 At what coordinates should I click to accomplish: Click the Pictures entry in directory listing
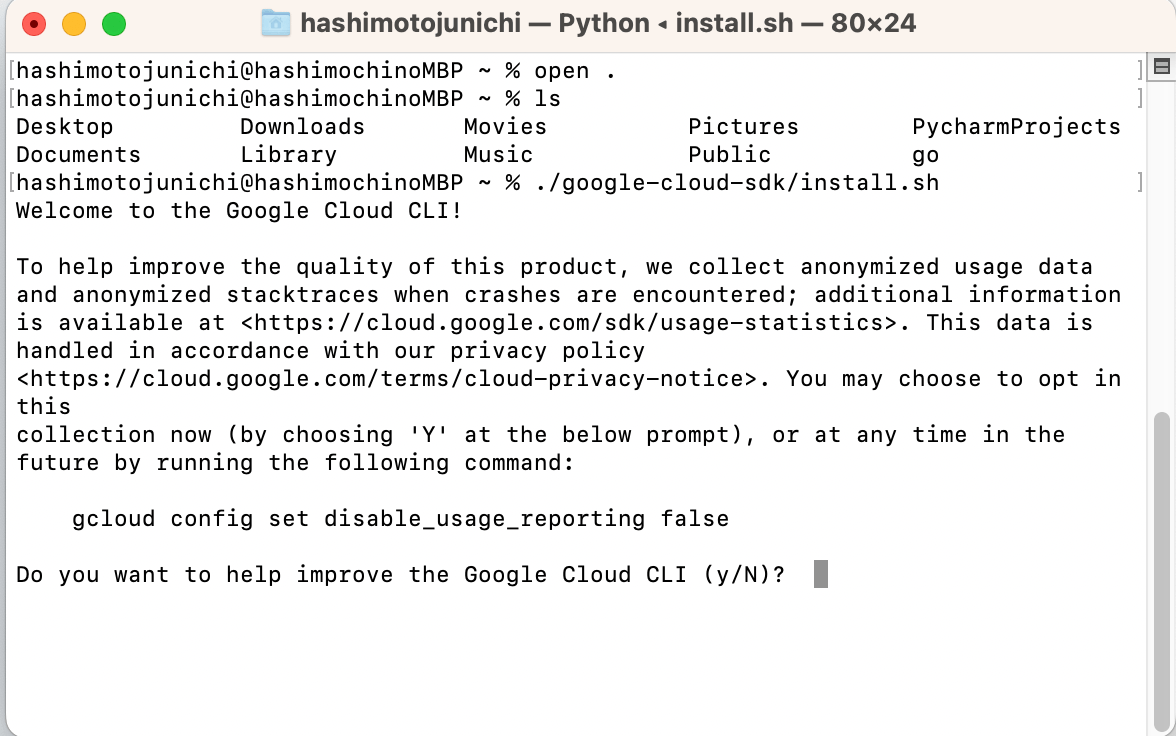pos(743,127)
